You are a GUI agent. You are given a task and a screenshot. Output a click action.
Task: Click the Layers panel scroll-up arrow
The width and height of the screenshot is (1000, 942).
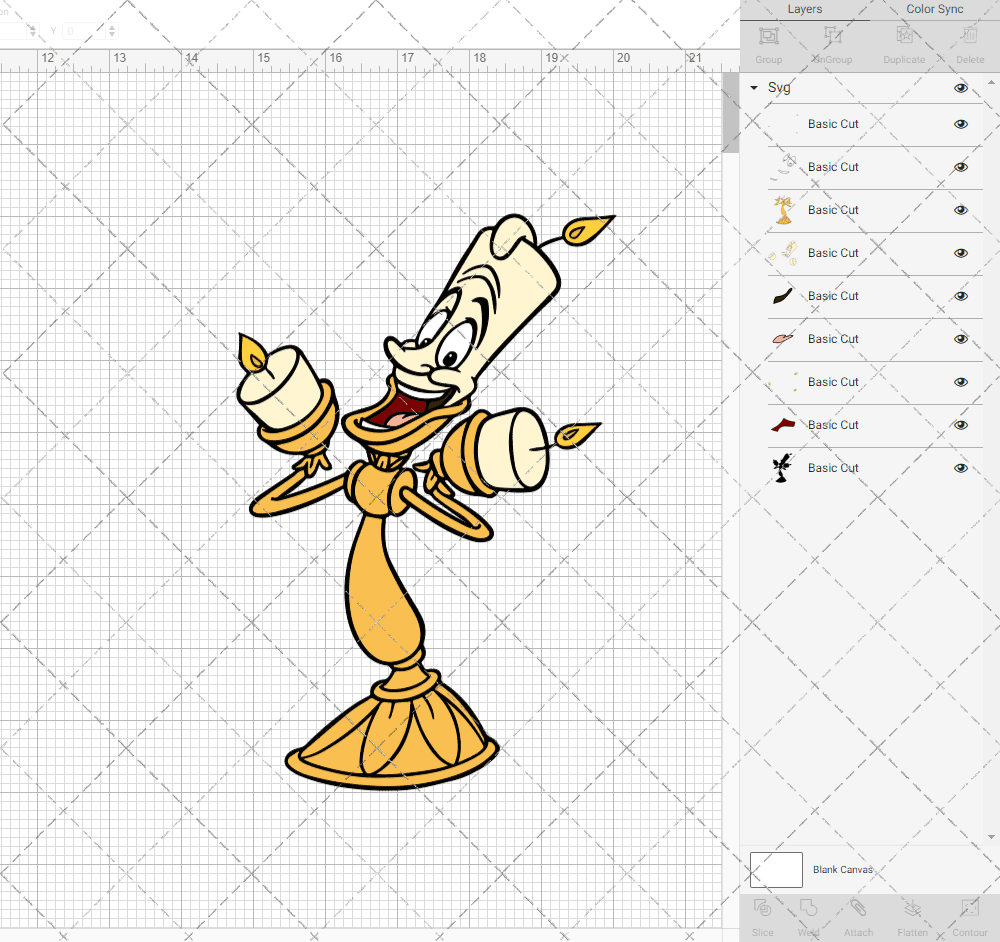coord(990,83)
